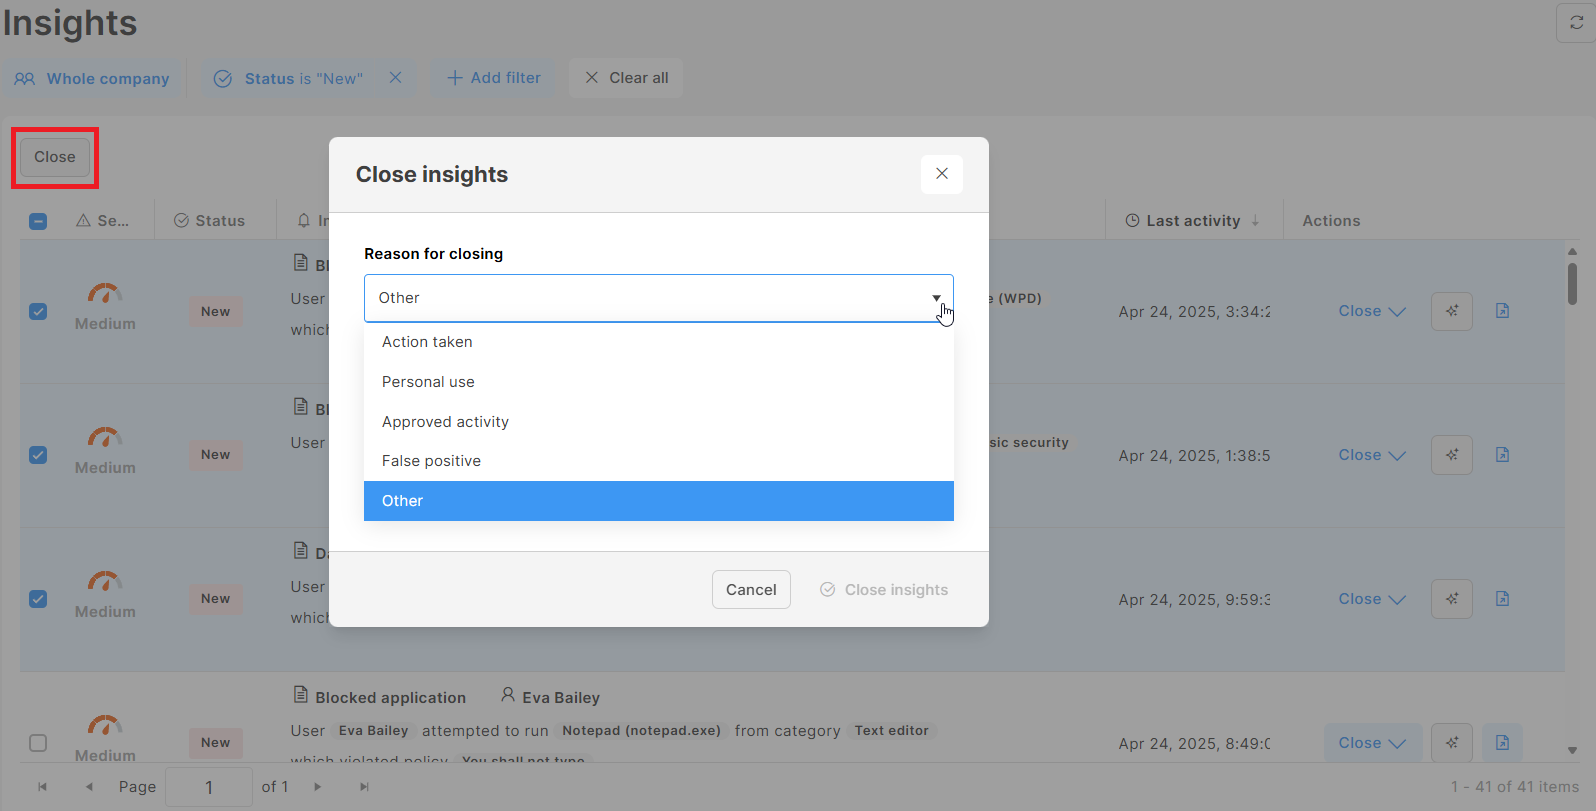
Task: Open the report document icon in first row
Action: 1502,311
